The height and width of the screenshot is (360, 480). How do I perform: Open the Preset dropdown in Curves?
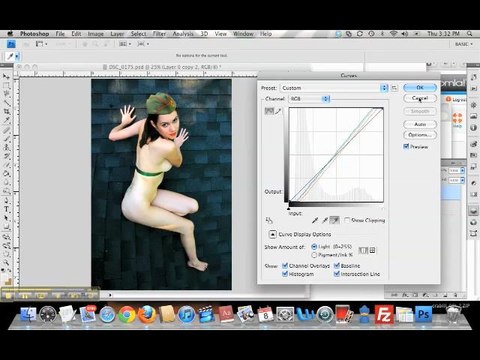[x=334, y=88]
